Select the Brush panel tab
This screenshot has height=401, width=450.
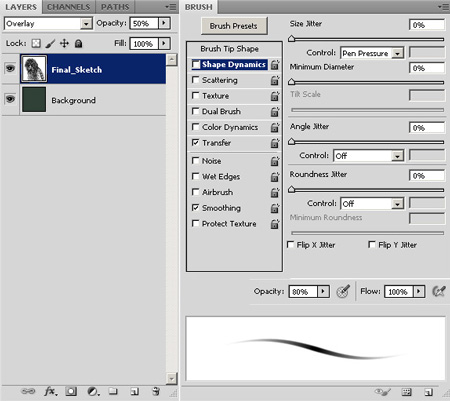[x=199, y=7]
